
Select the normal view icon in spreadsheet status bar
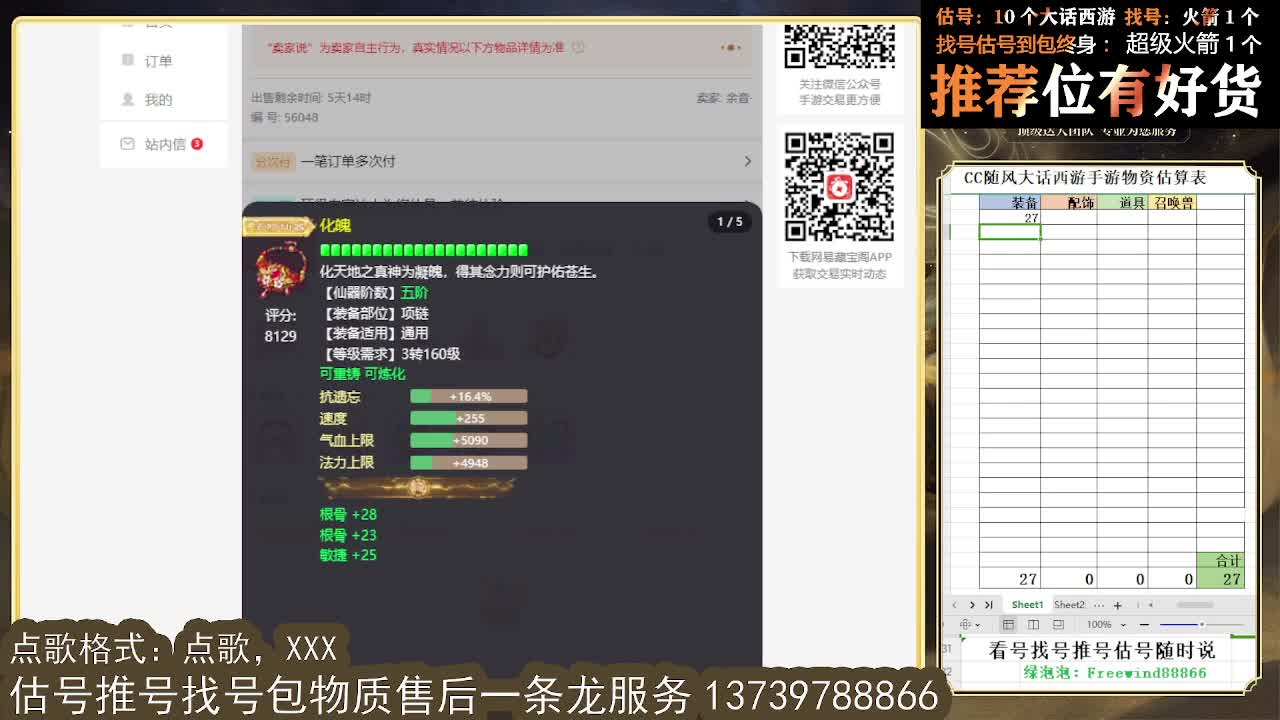coord(1009,624)
